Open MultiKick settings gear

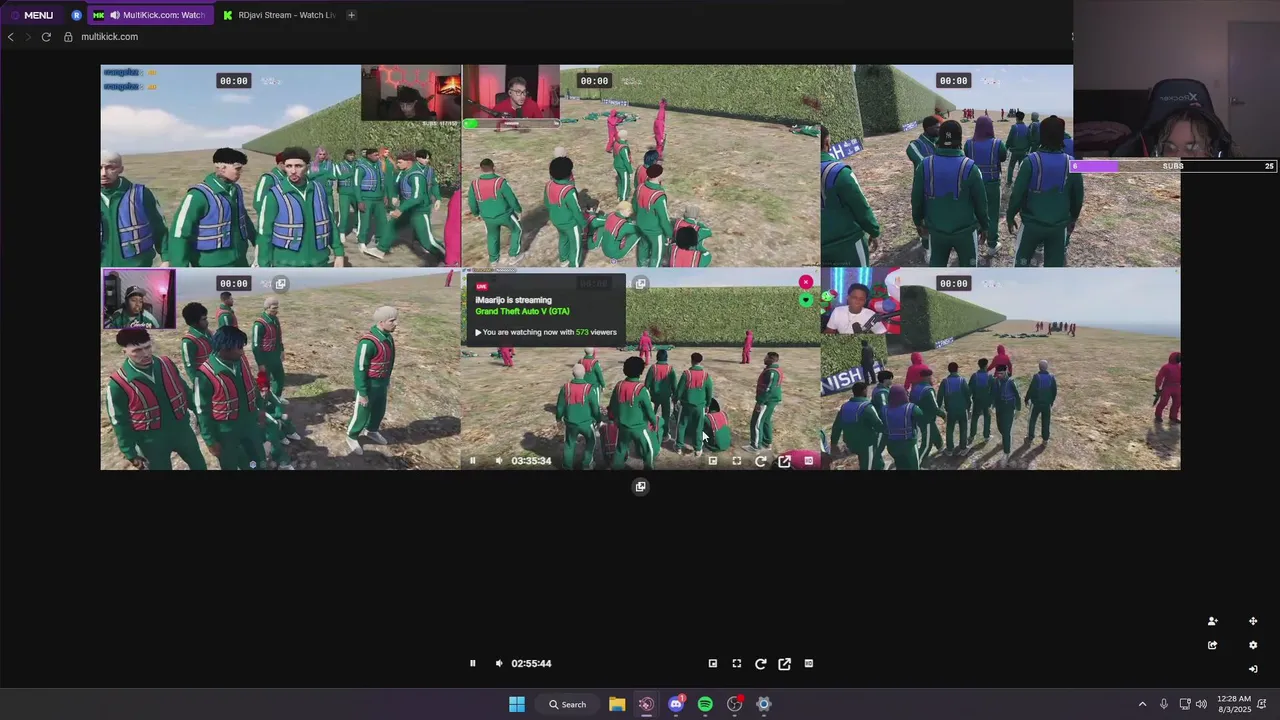click(1253, 645)
